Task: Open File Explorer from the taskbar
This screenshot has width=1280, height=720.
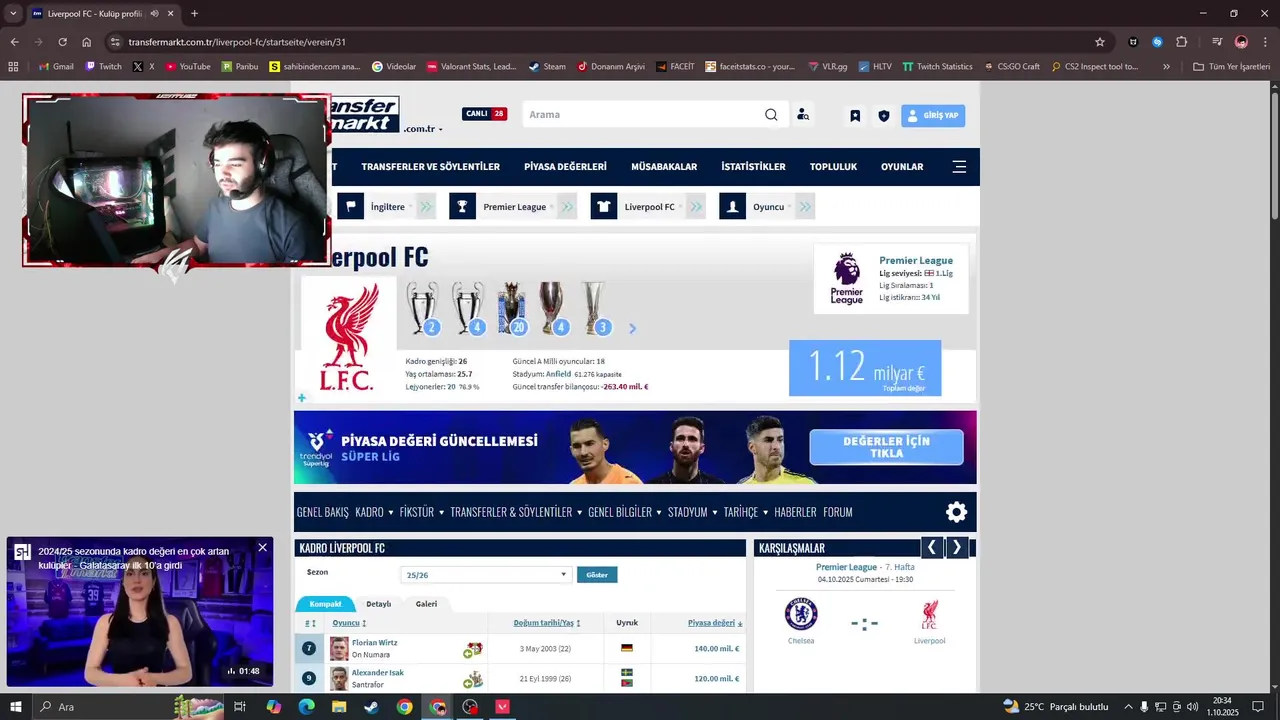Action: [x=339, y=707]
